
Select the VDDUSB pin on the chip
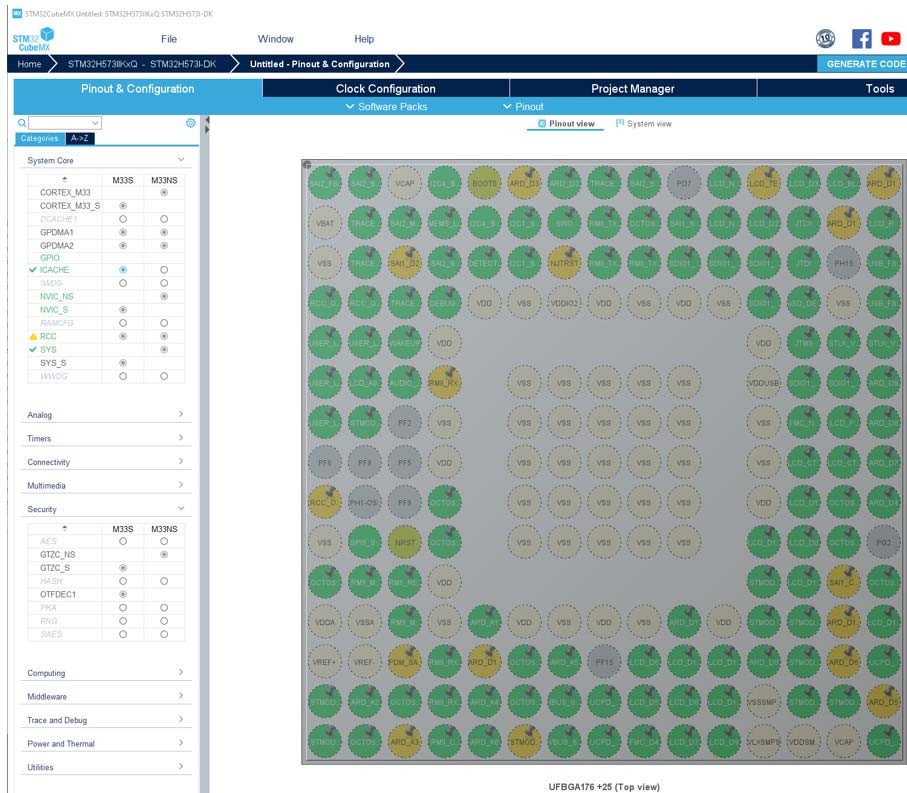764,383
